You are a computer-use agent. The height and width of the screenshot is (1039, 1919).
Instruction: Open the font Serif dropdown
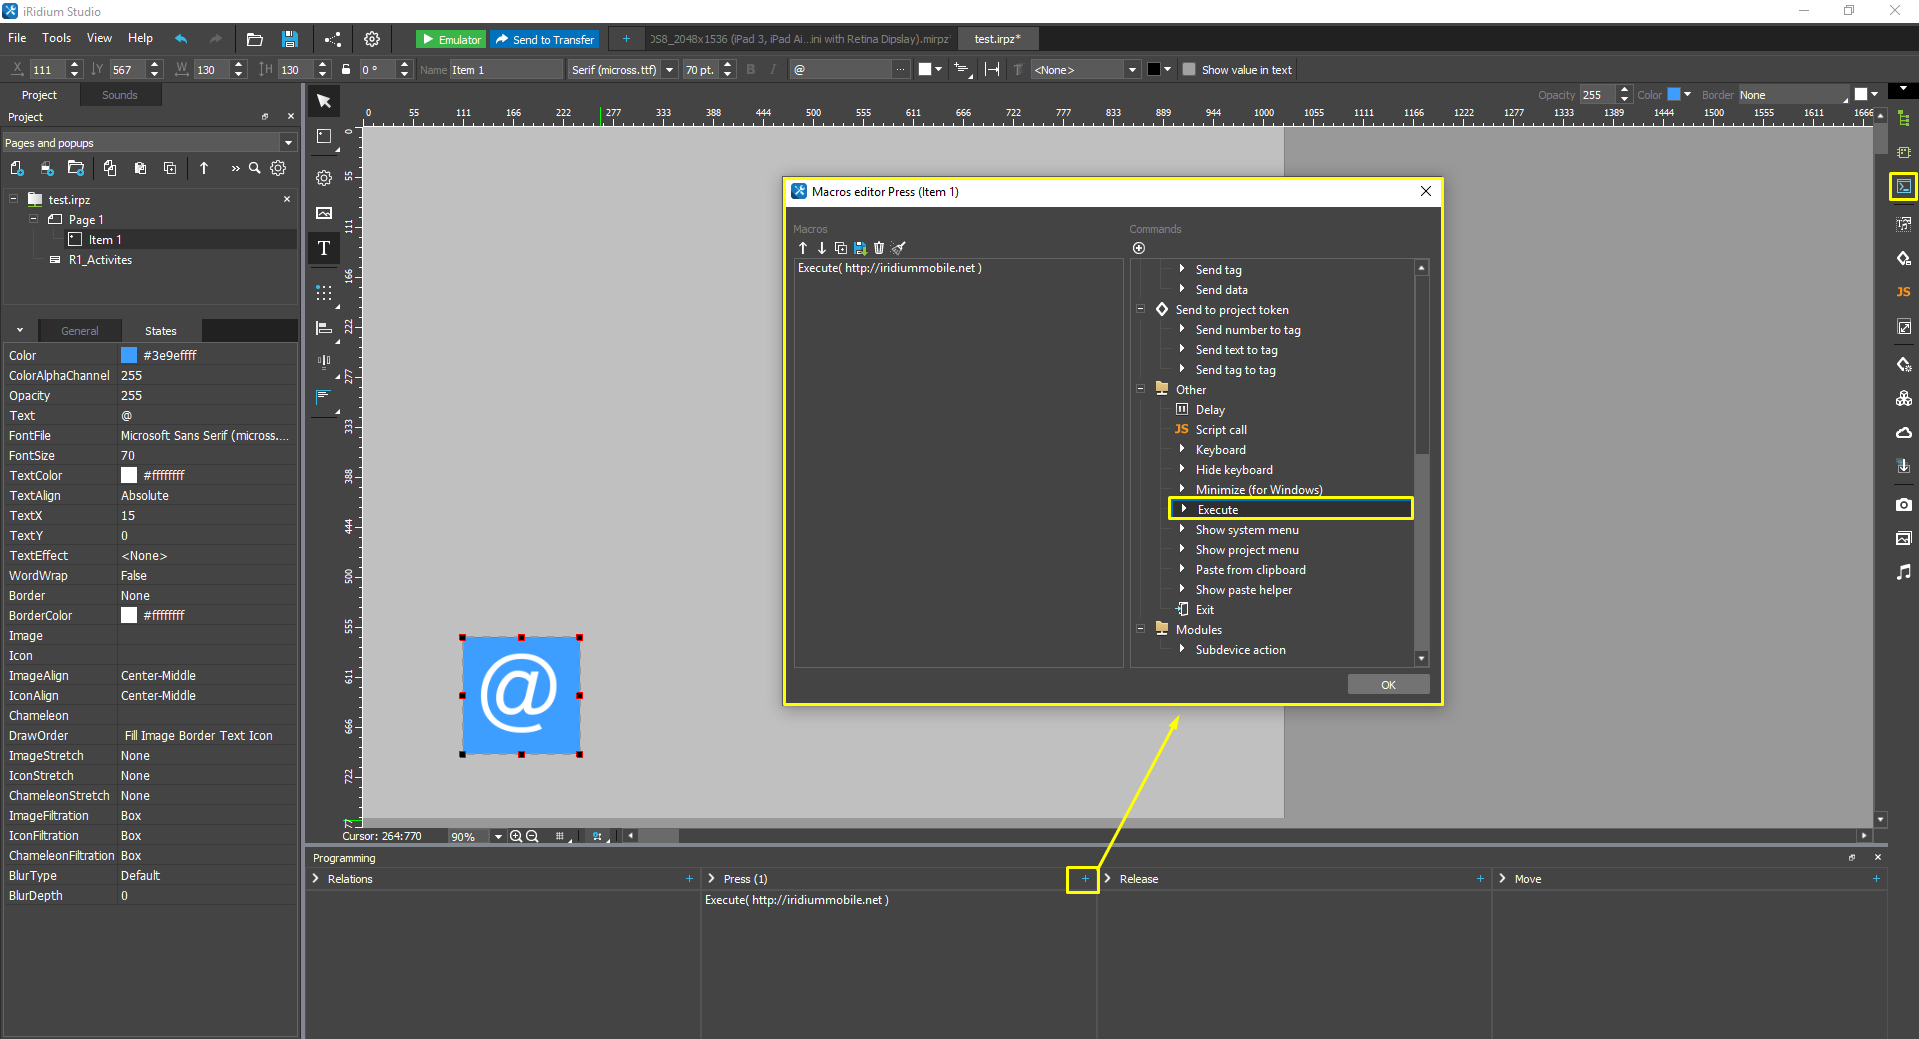tap(669, 70)
